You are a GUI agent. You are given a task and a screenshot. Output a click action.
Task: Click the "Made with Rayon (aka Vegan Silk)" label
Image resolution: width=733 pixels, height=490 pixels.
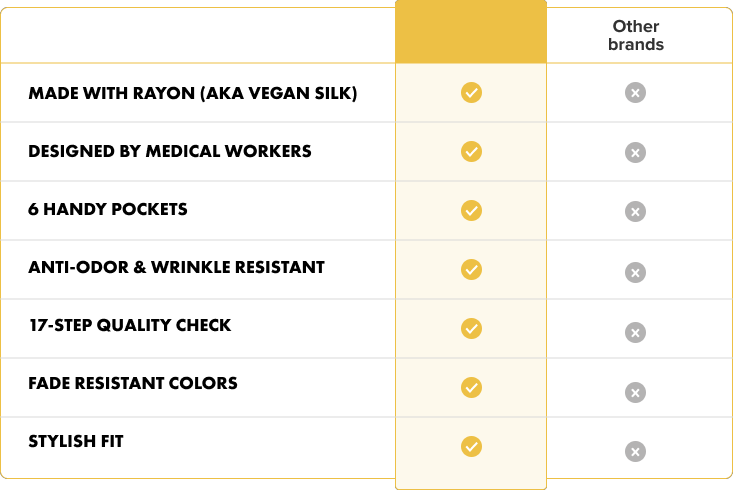(x=193, y=94)
